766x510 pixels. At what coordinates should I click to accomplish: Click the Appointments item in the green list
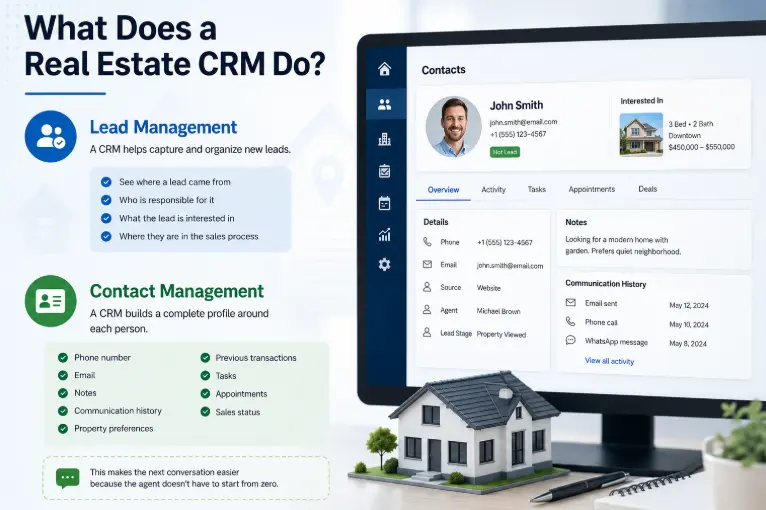click(x=241, y=394)
